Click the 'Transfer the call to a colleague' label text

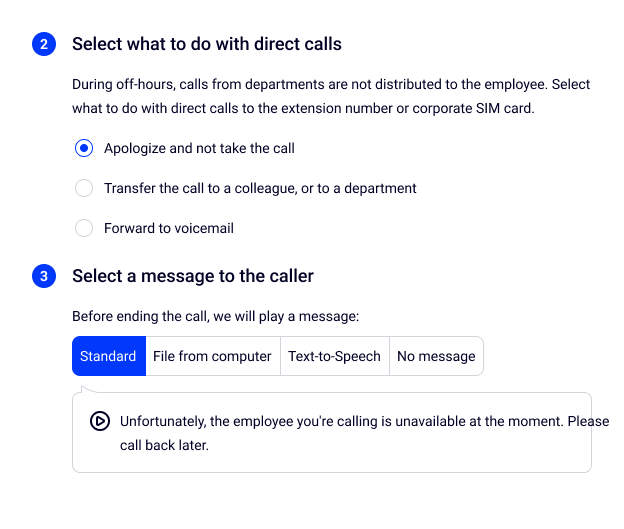tap(260, 189)
